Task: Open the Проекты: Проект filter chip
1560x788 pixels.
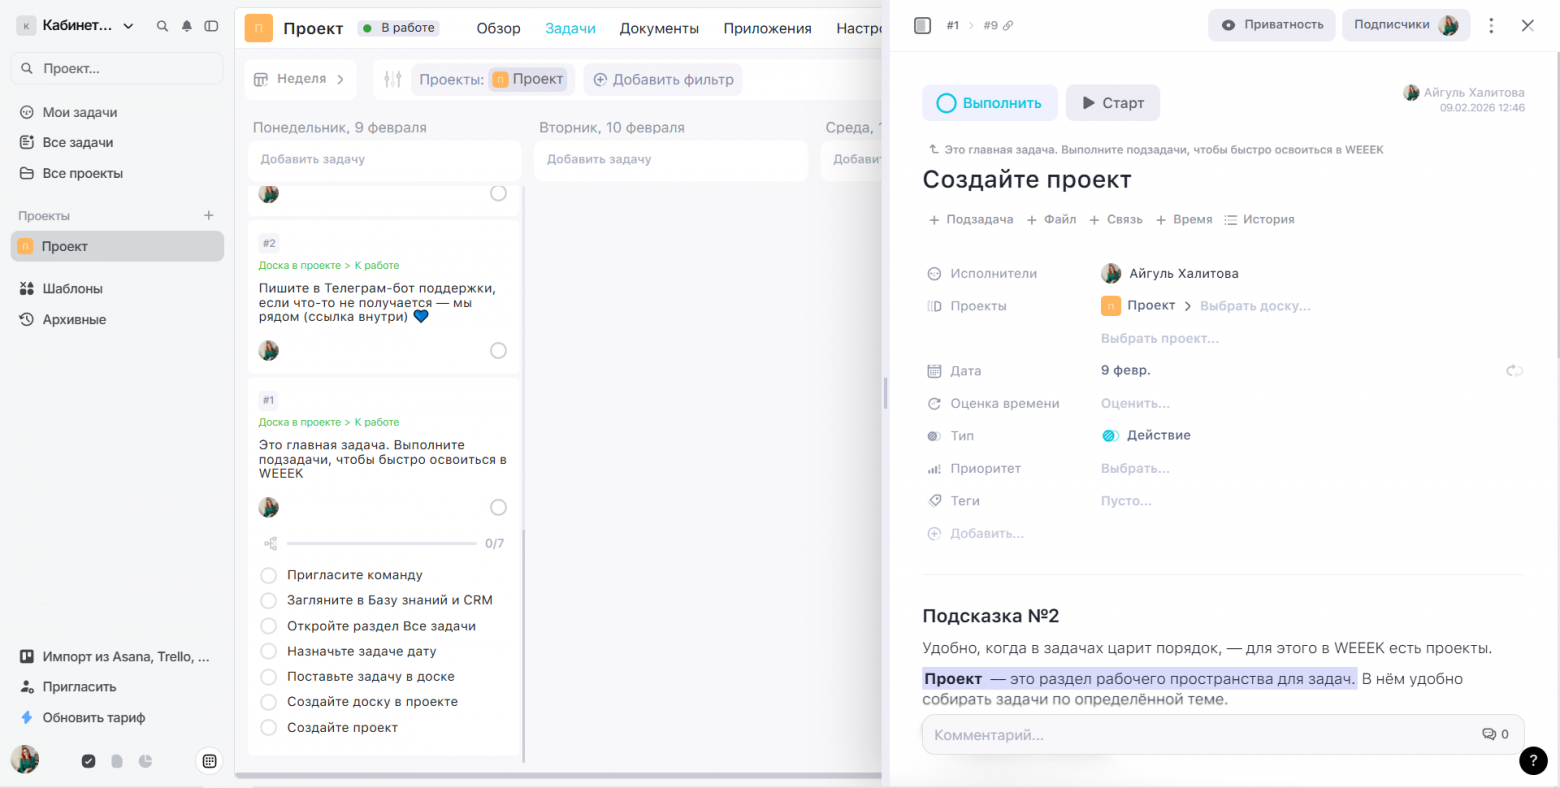Action: tap(492, 79)
